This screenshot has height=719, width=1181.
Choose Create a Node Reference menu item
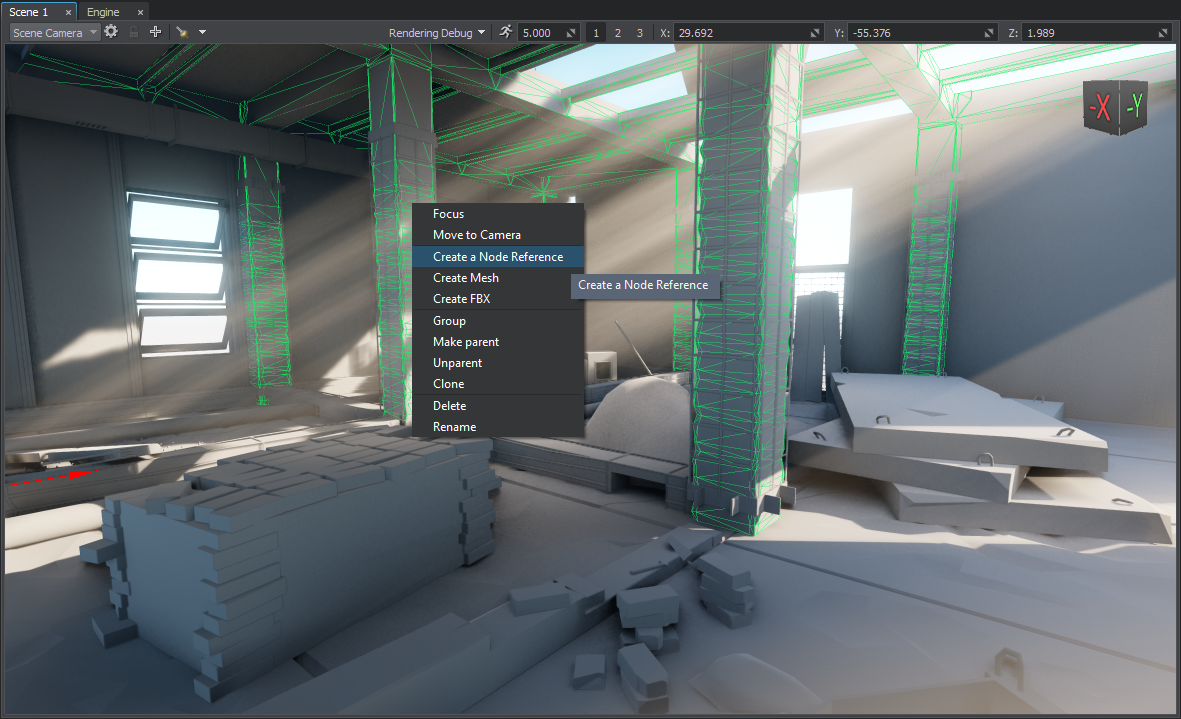coord(497,257)
